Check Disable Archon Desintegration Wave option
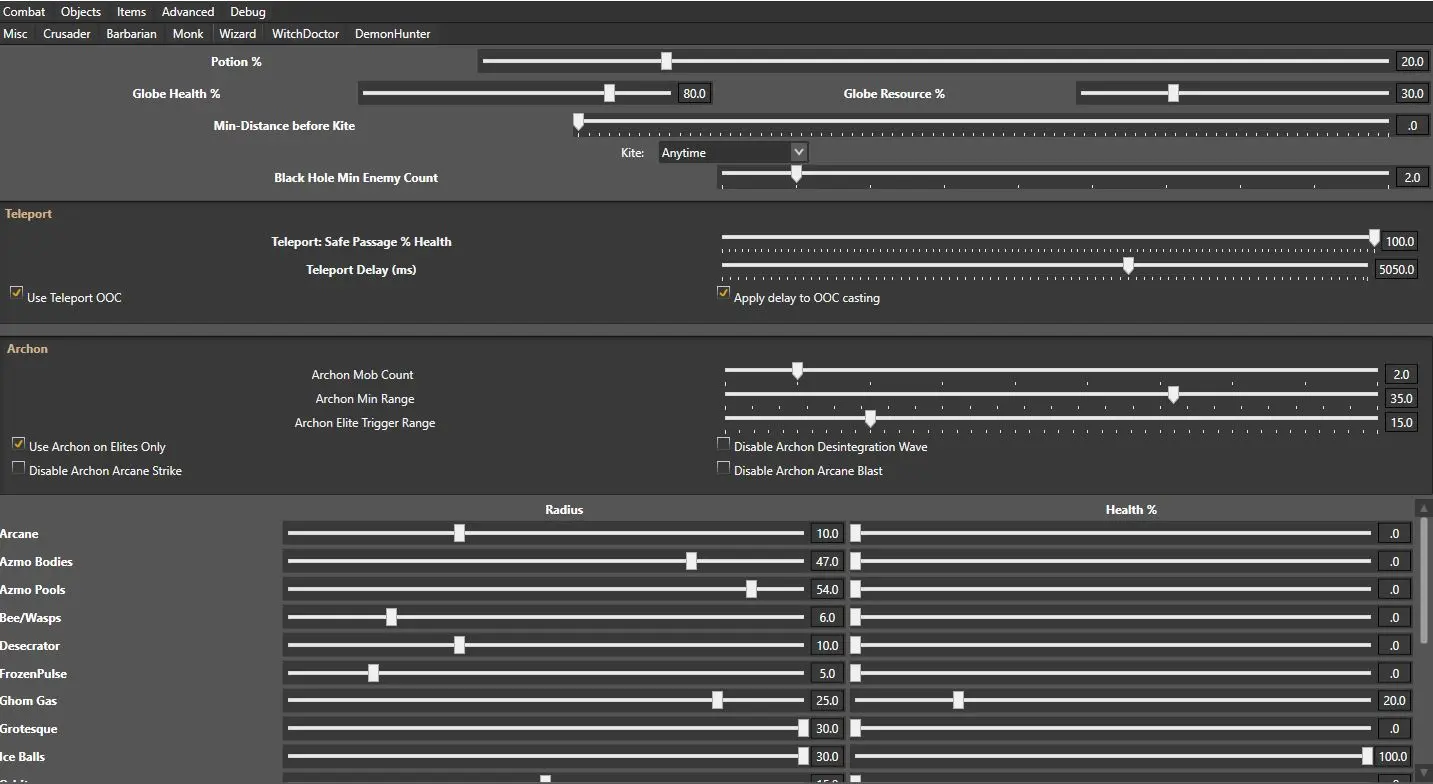Image resolution: width=1433 pixels, height=784 pixels. coord(723,444)
